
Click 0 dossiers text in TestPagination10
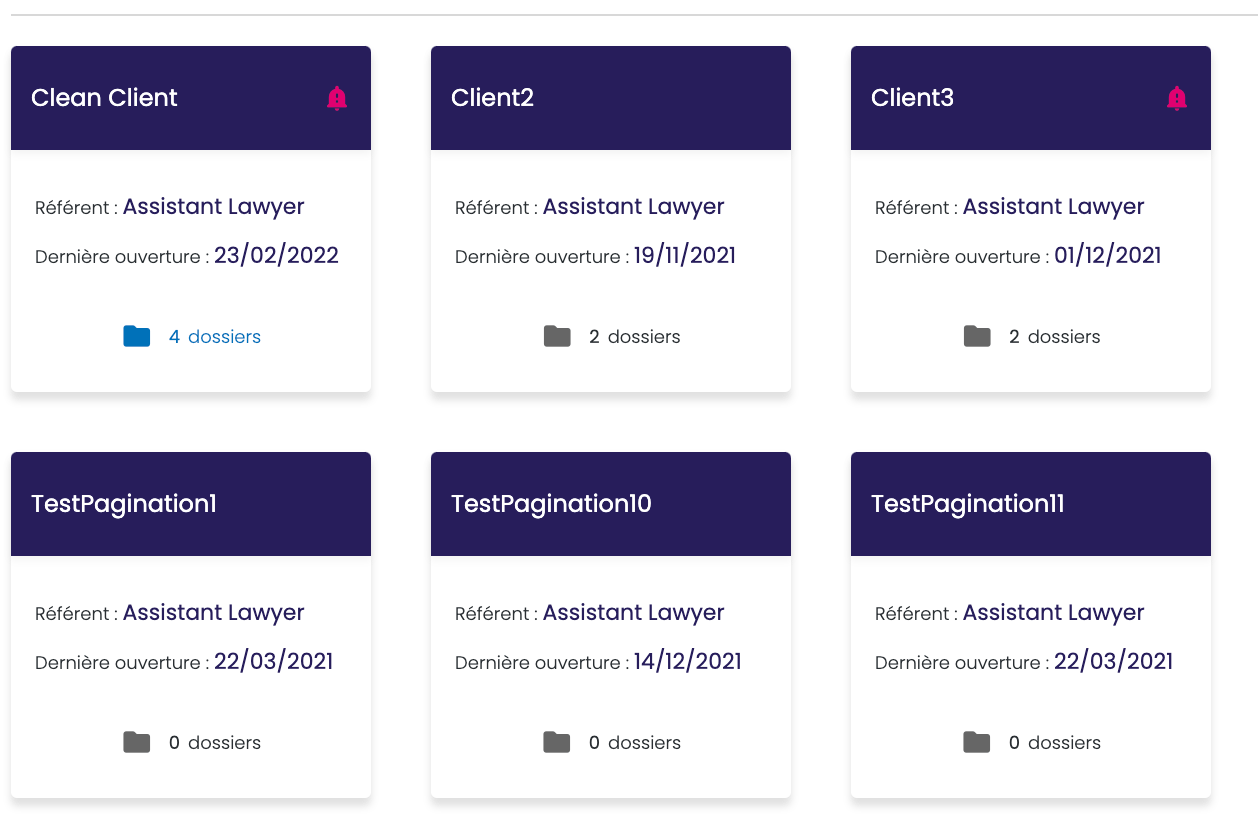point(635,743)
